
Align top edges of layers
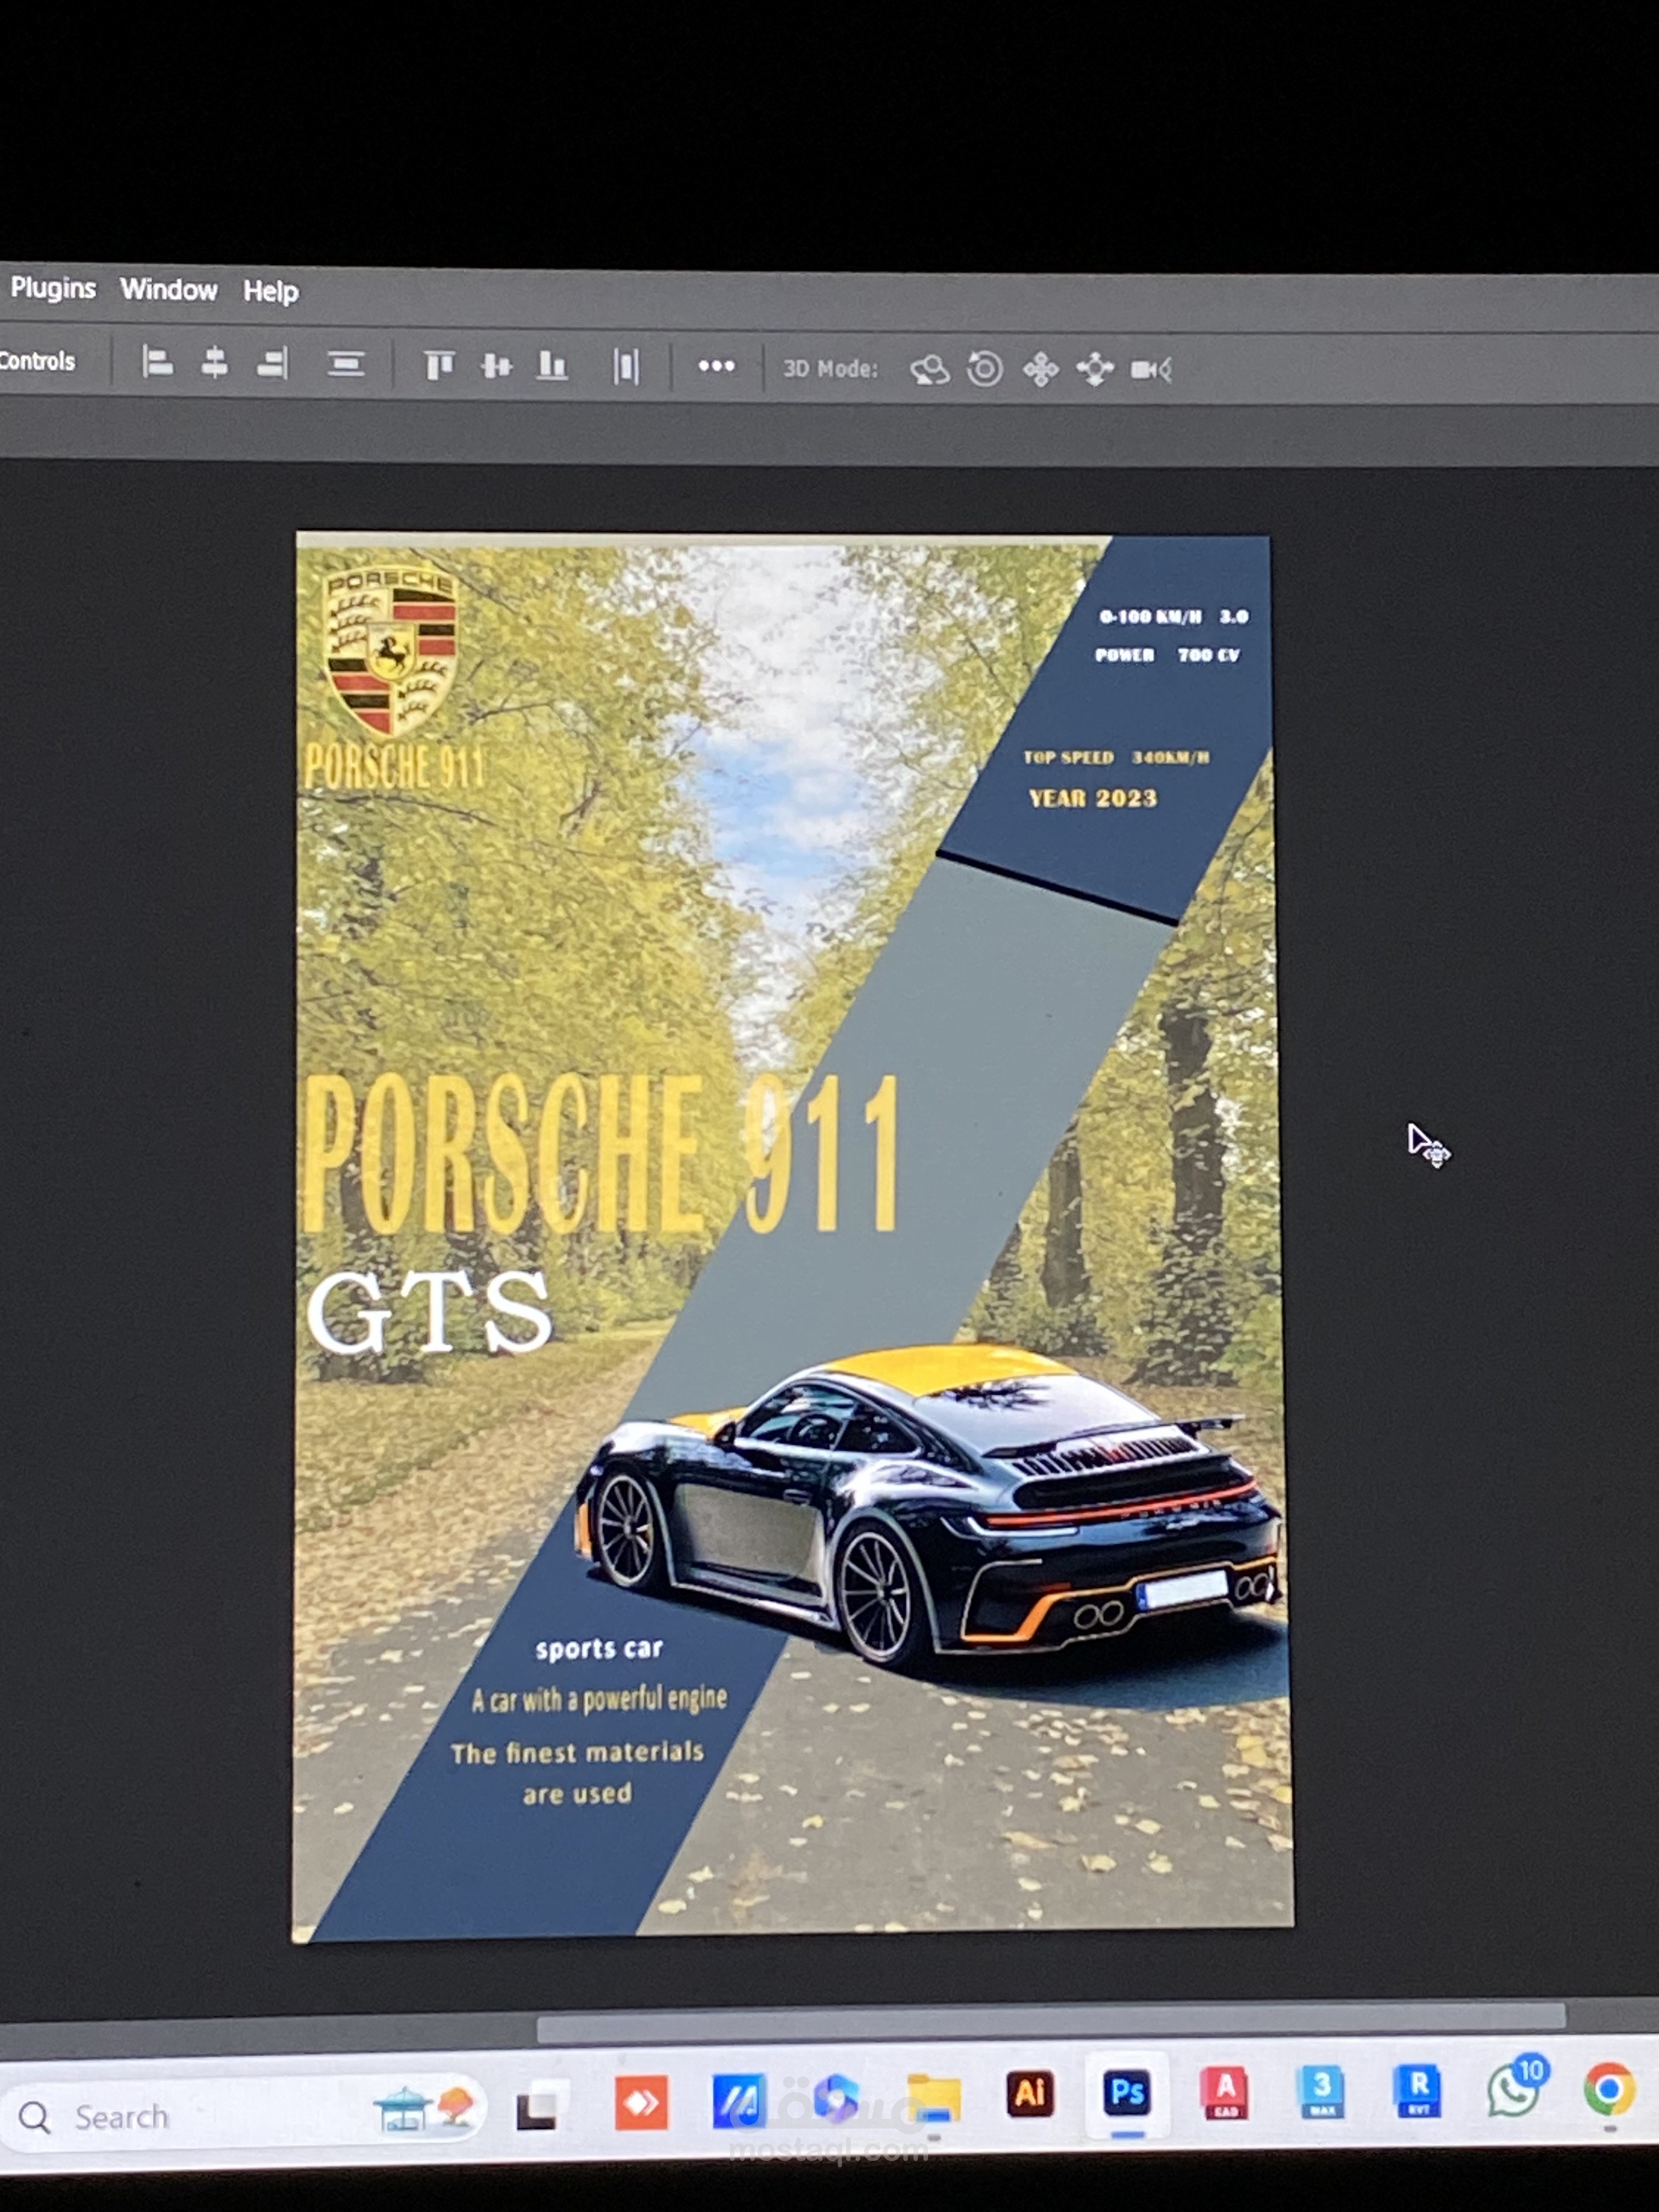tap(439, 366)
